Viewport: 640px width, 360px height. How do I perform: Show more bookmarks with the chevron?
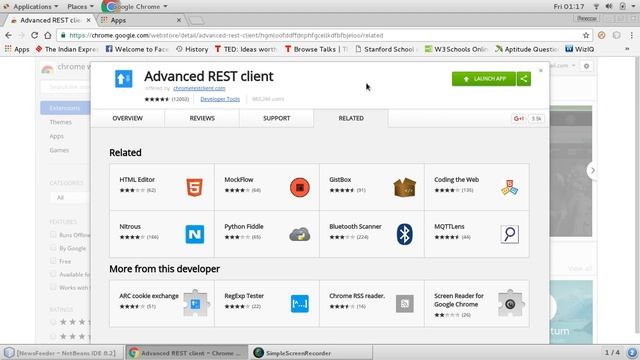pyautogui.click(x=627, y=49)
